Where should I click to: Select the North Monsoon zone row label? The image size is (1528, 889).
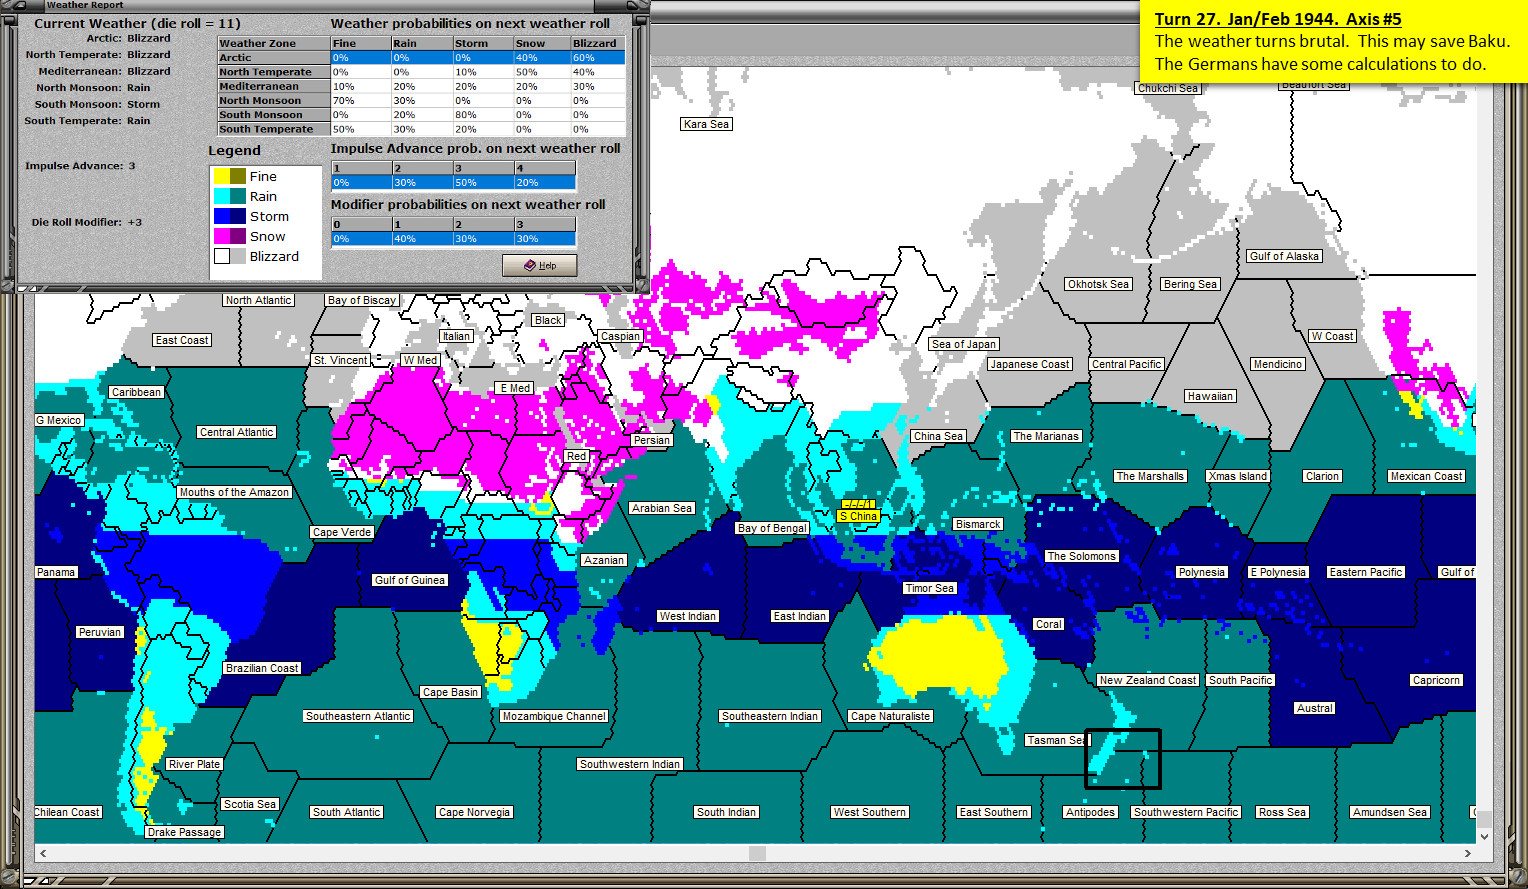[274, 100]
